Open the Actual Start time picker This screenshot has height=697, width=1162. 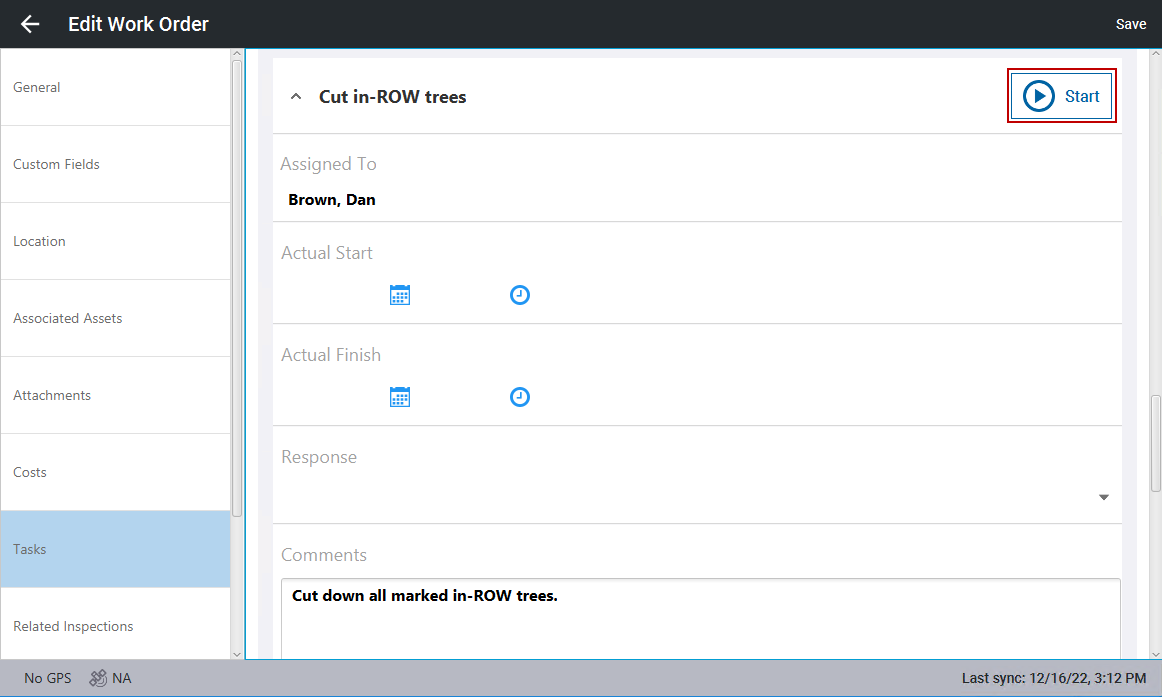click(520, 295)
